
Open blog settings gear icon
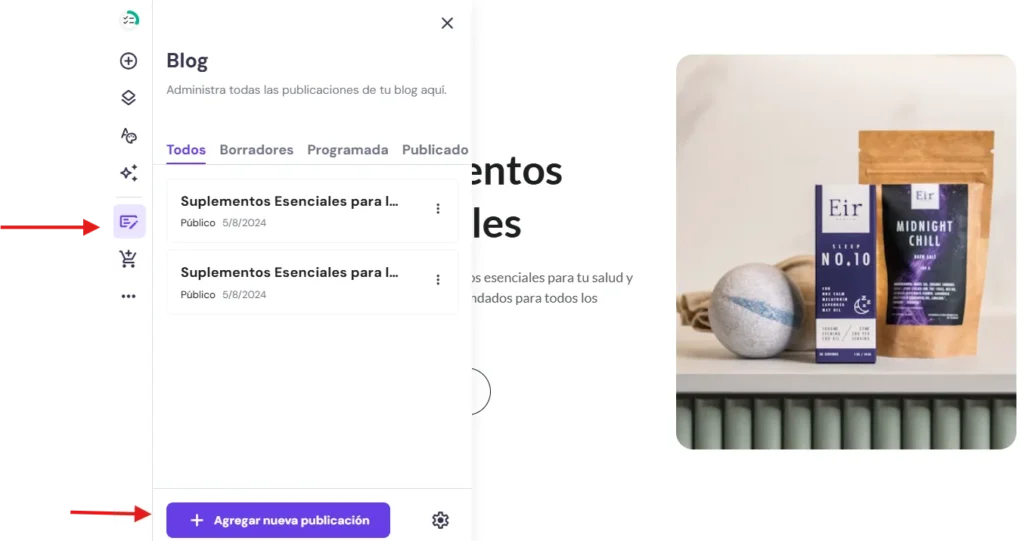point(440,520)
